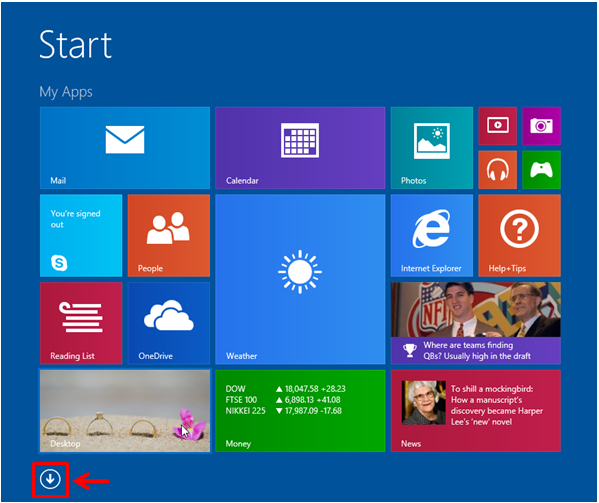Click the trophy icon on sports tile
Viewport: 599px width, 503px height.
click(x=410, y=350)
